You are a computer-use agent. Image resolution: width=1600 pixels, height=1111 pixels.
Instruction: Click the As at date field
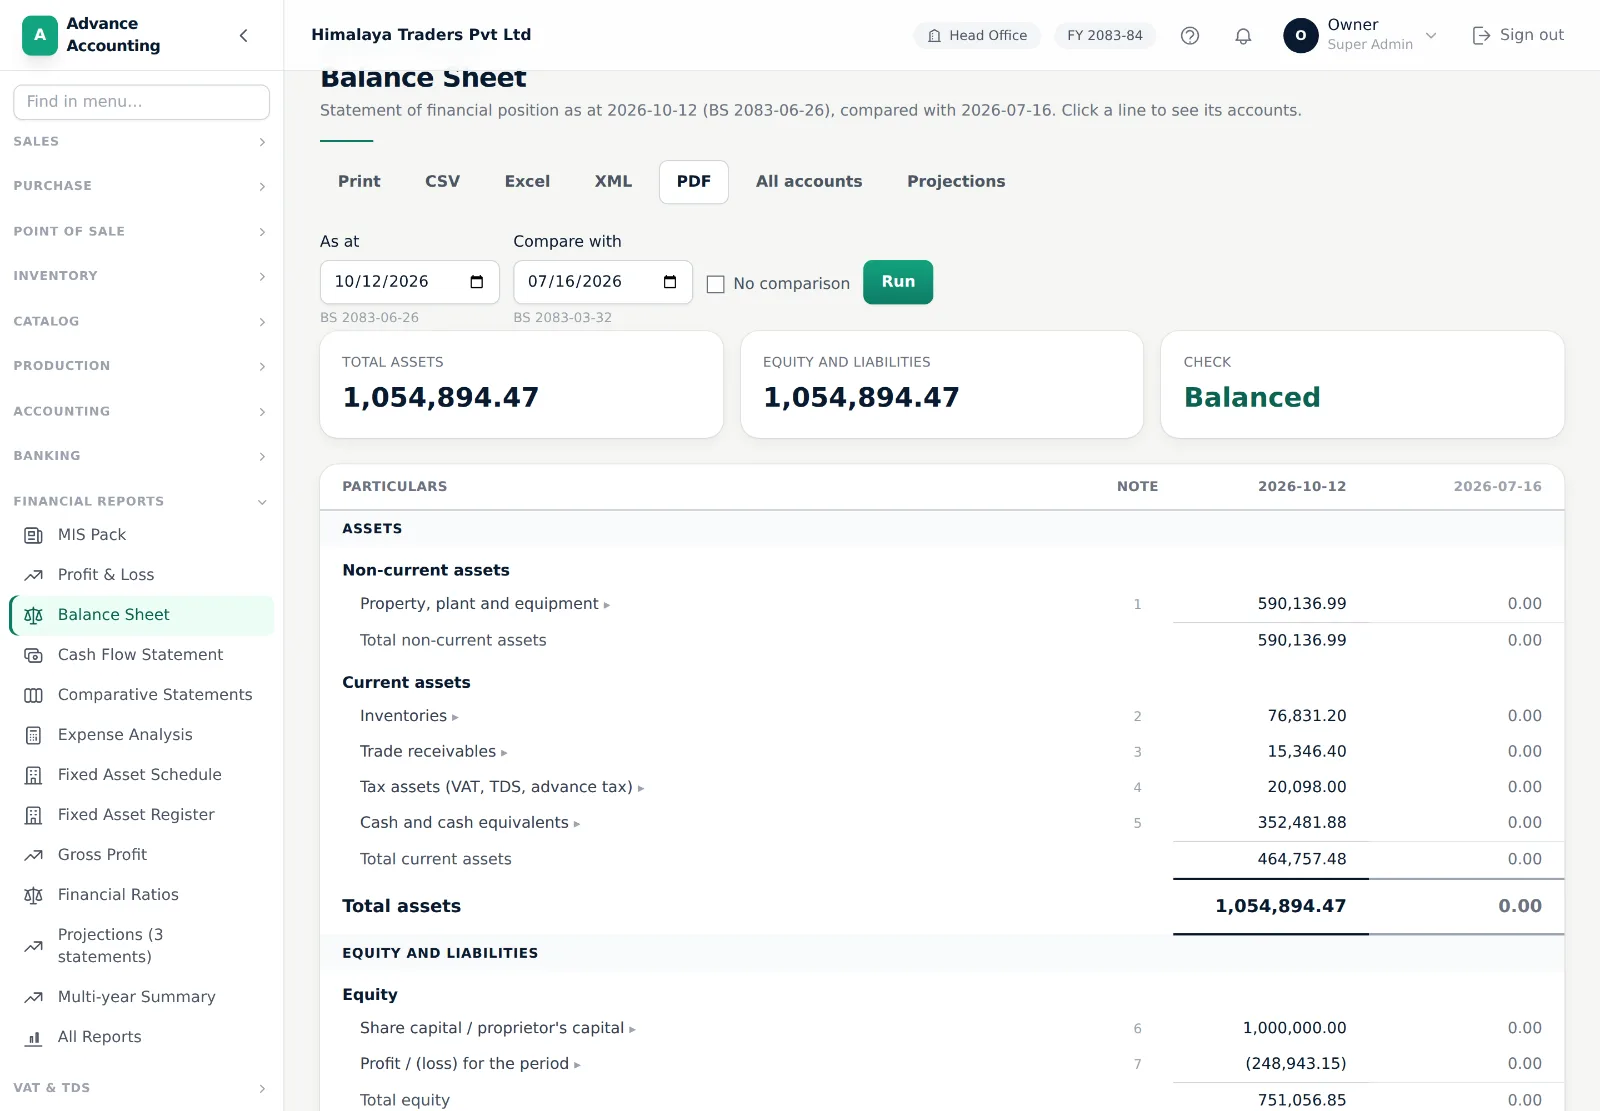[x=409, y=282]
